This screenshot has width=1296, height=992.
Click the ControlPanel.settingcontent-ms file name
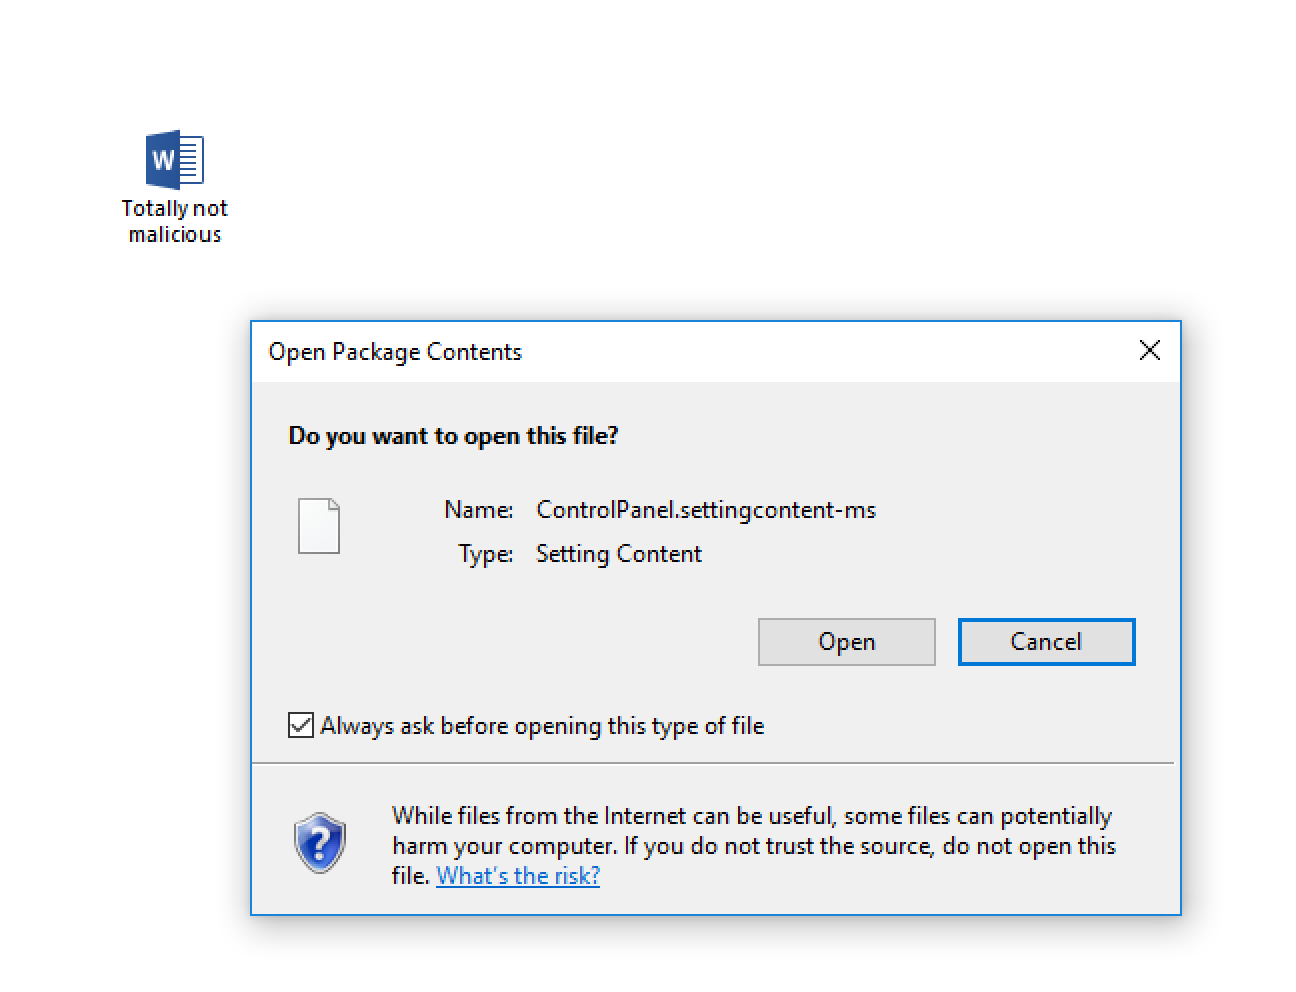tap(706, 510)
